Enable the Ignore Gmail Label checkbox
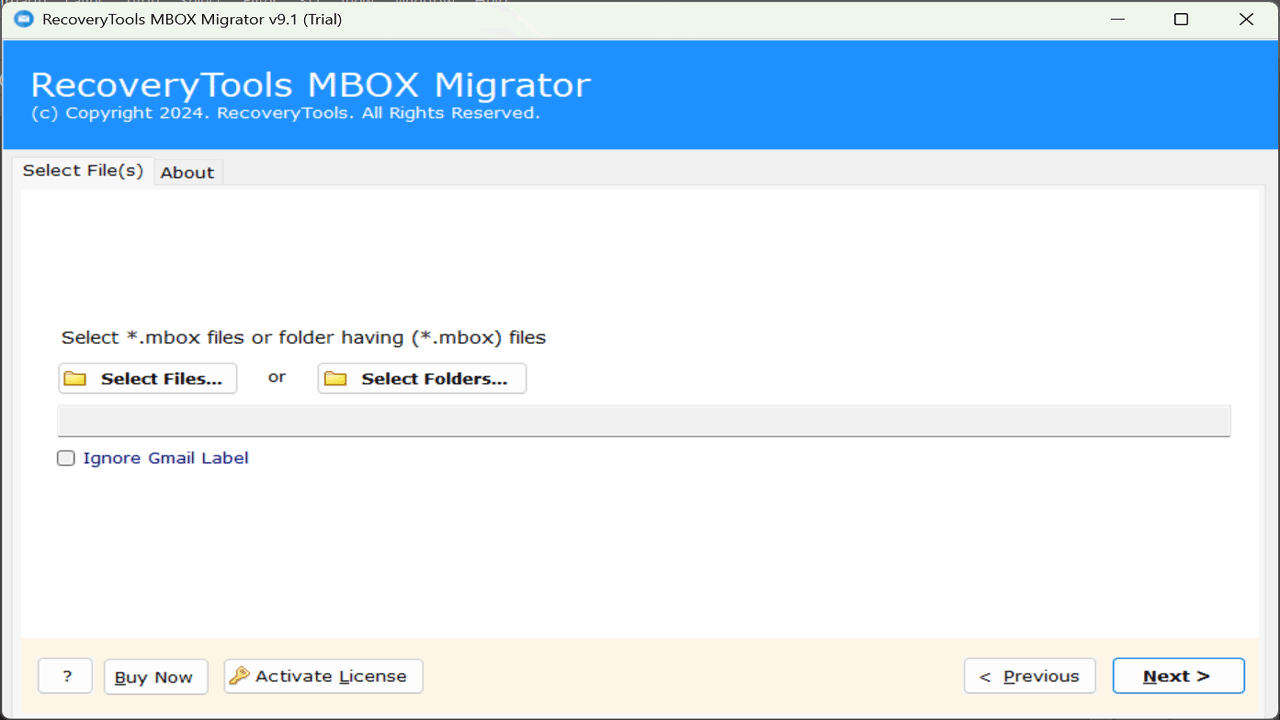Screen dimensions: 1280x720 click(x=66, y=458)
